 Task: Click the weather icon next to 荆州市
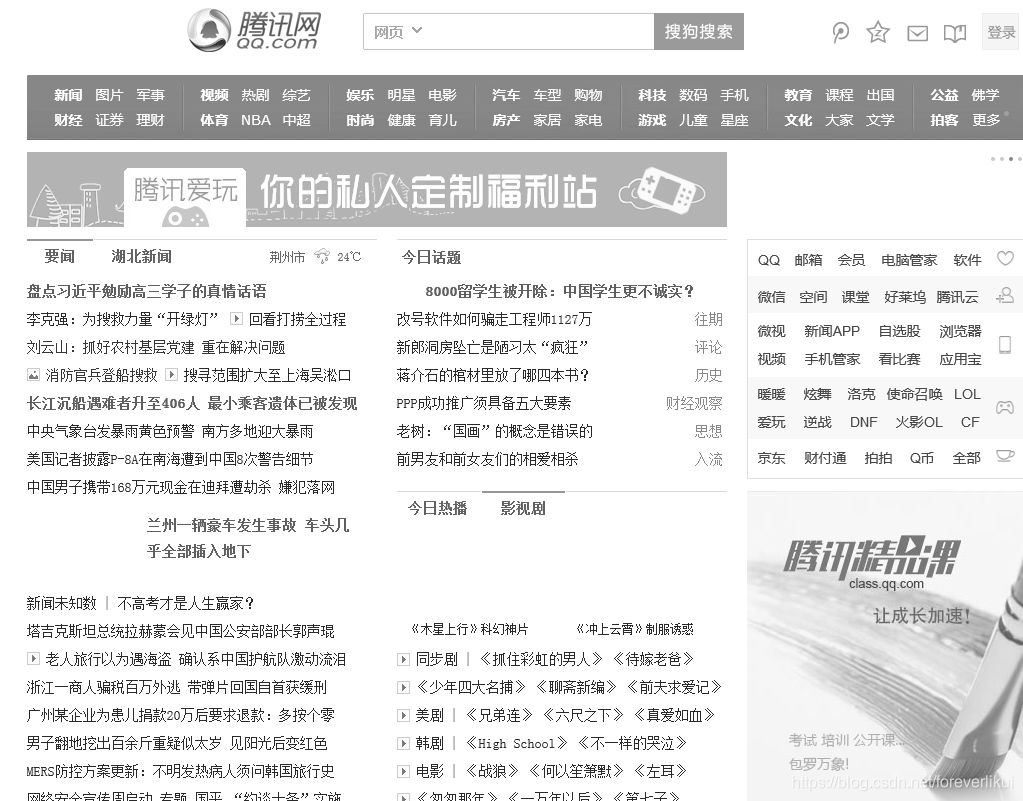(322, 256)
